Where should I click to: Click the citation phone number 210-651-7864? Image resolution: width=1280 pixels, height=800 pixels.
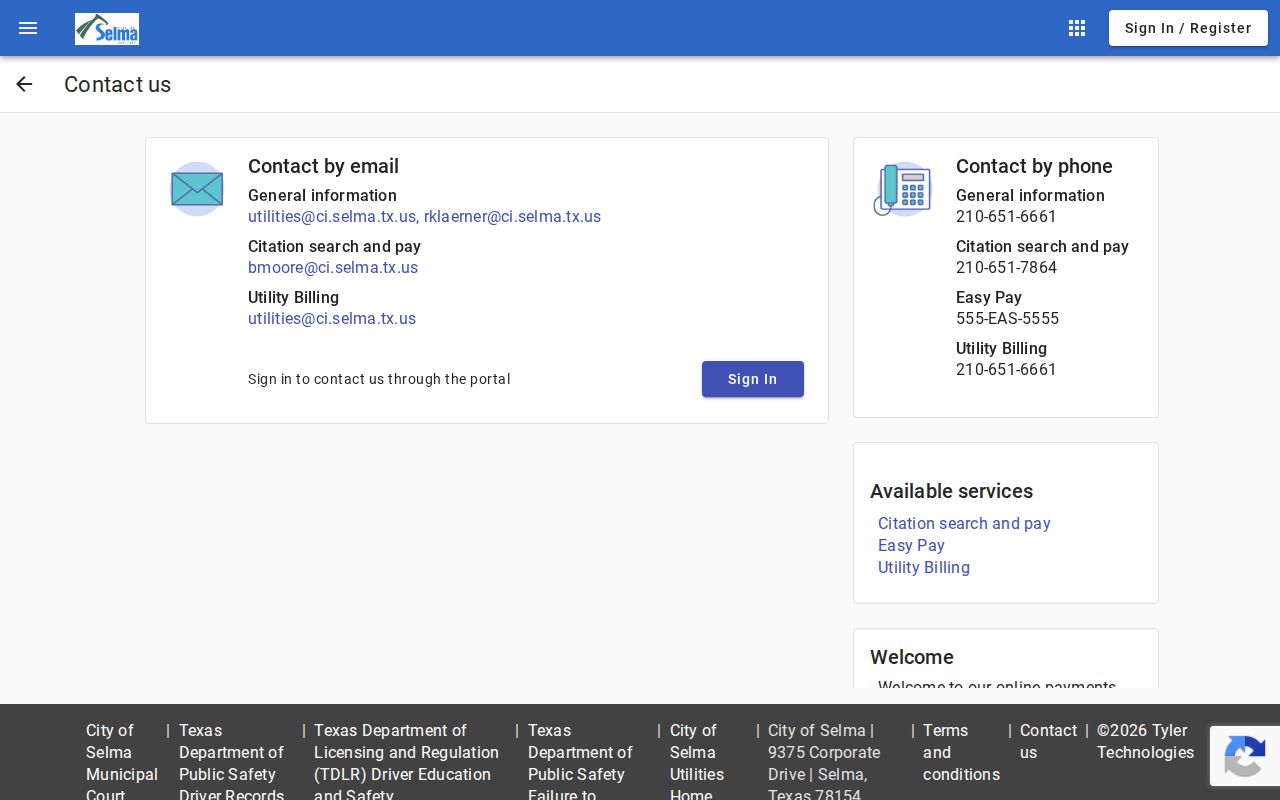point(1006,268)
